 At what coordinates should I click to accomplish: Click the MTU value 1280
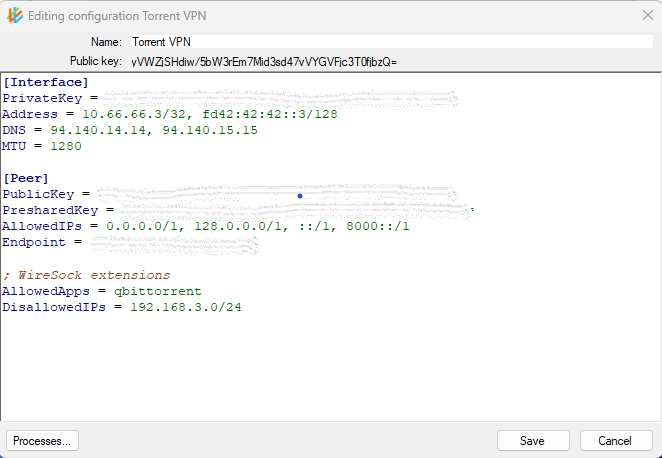[66, 146]
